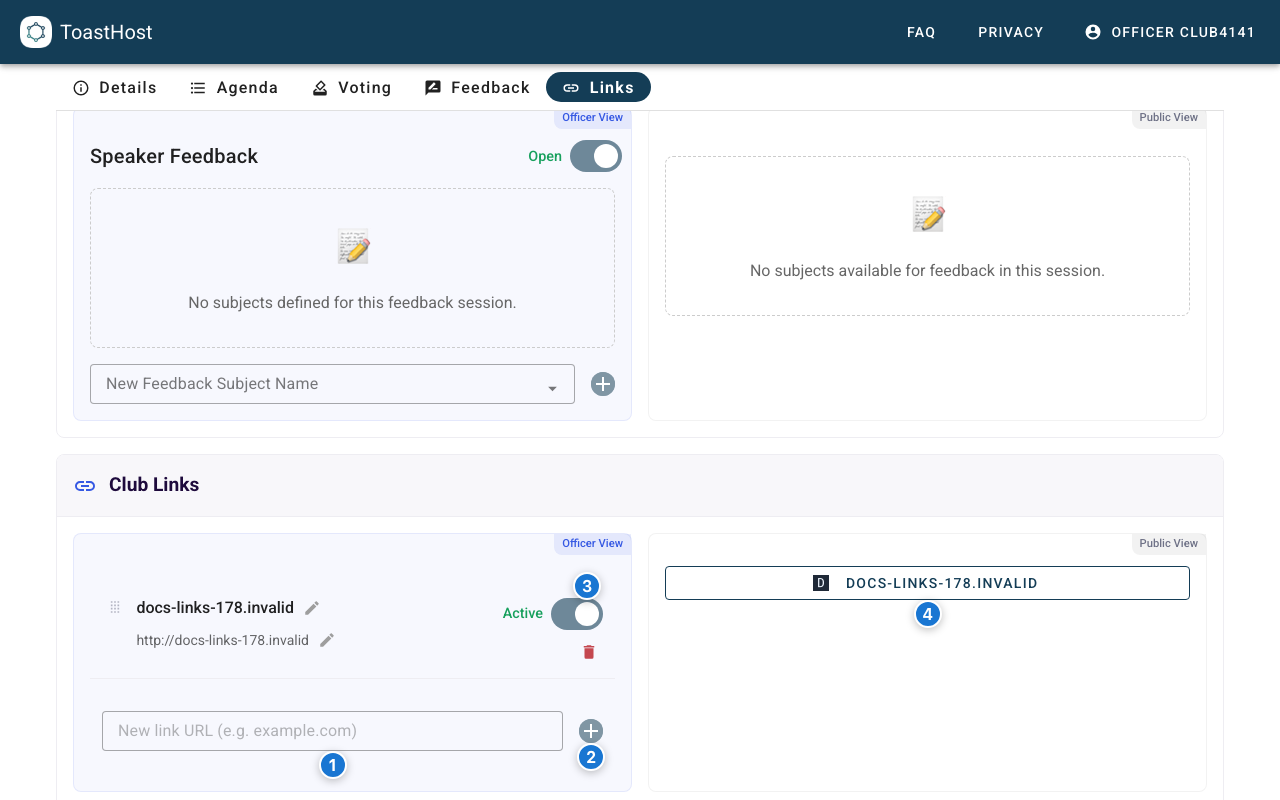Select the Feedback tab
Viewport: 1280px width, 800px height.
[x=477, y=88]
